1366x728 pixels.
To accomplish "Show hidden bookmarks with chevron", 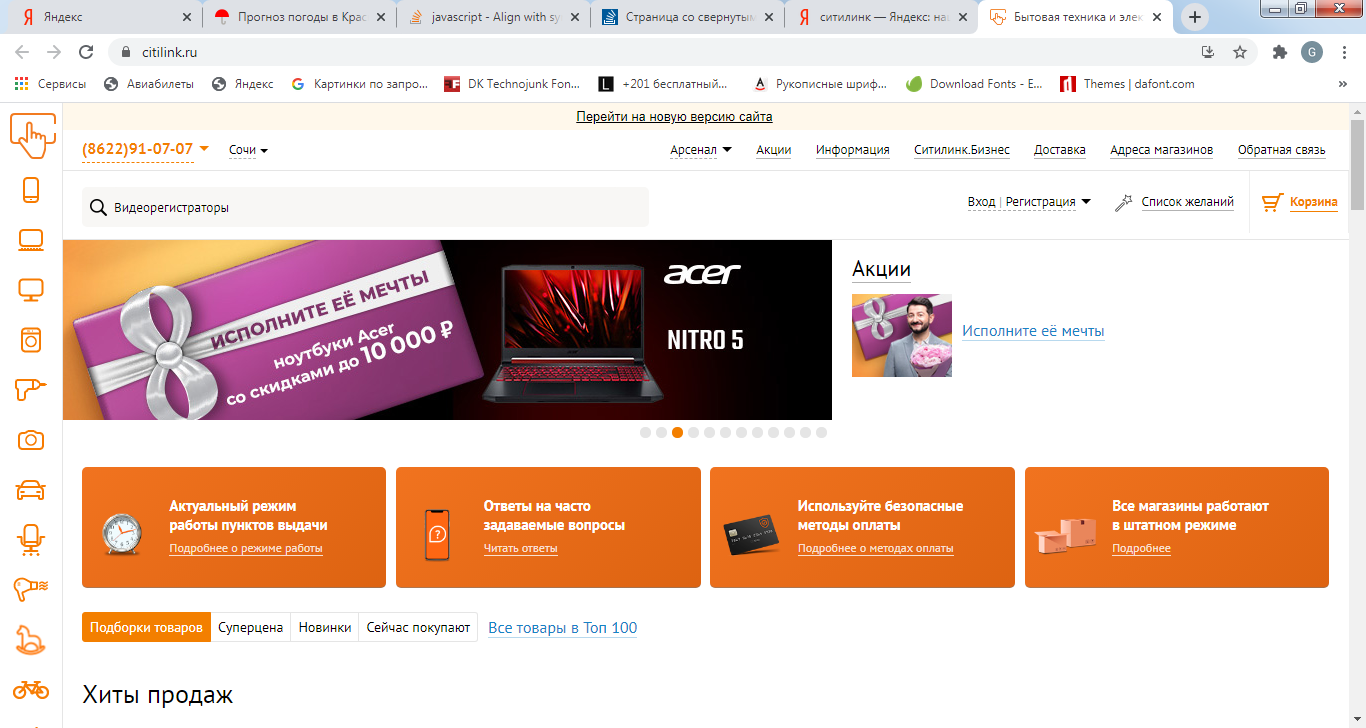I will [x=1342, y=84].
